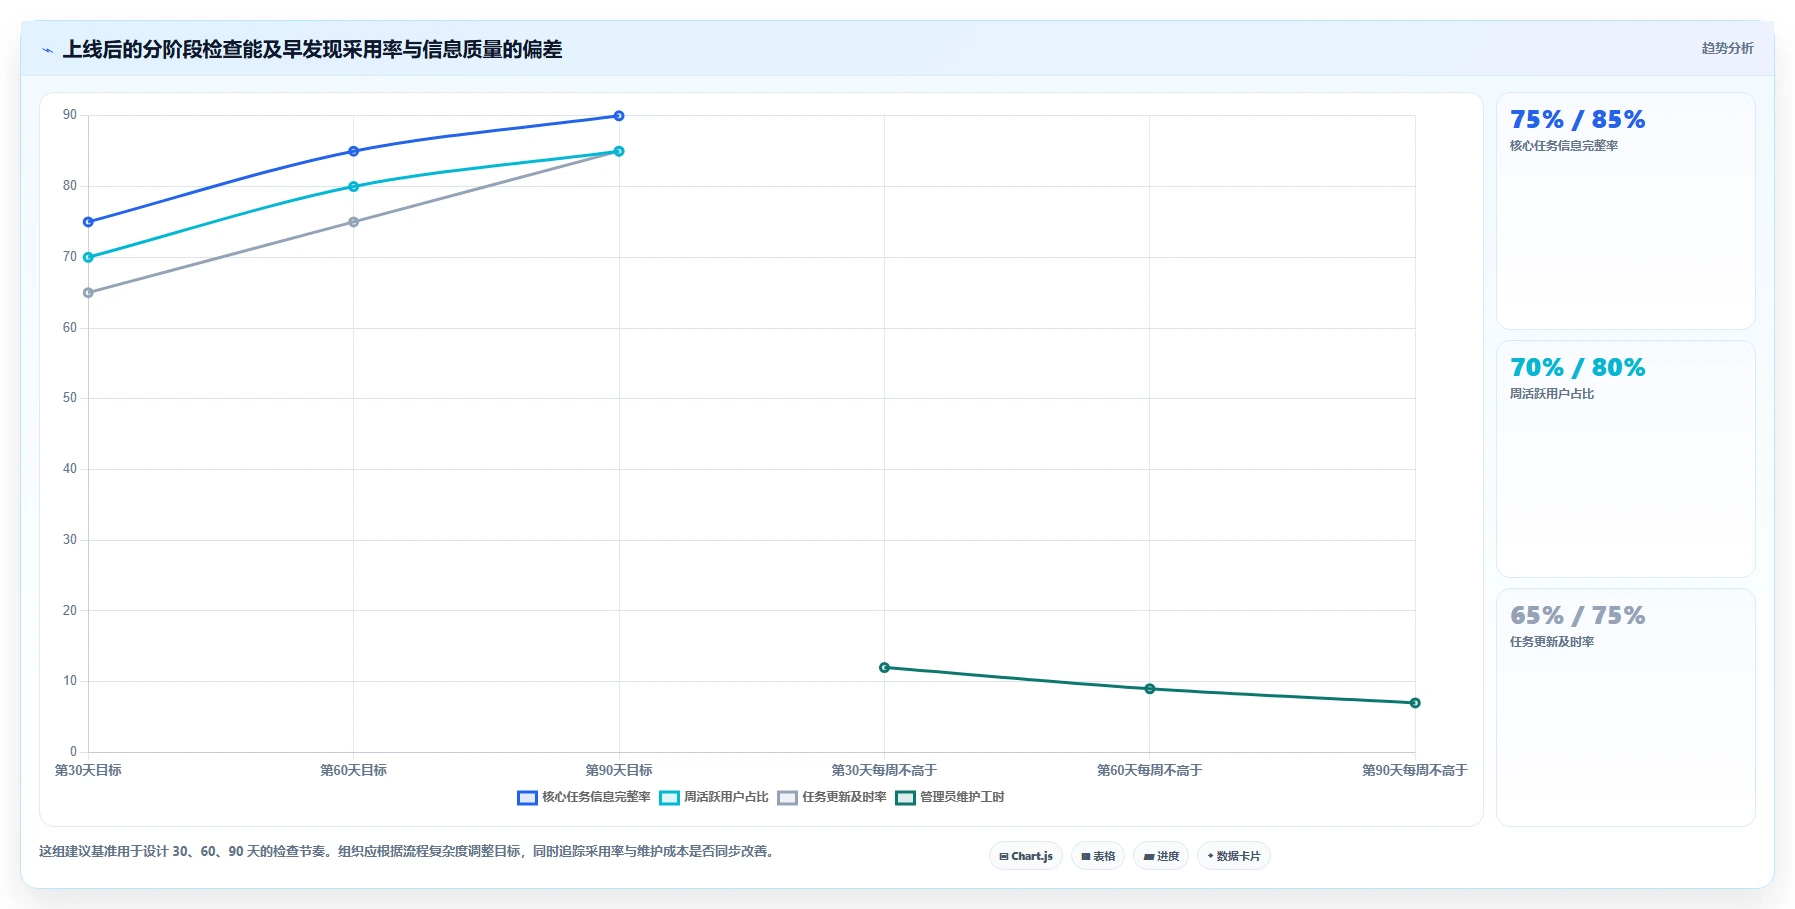Click the blue data point at 第30天目标 (75)

point(88,222)
